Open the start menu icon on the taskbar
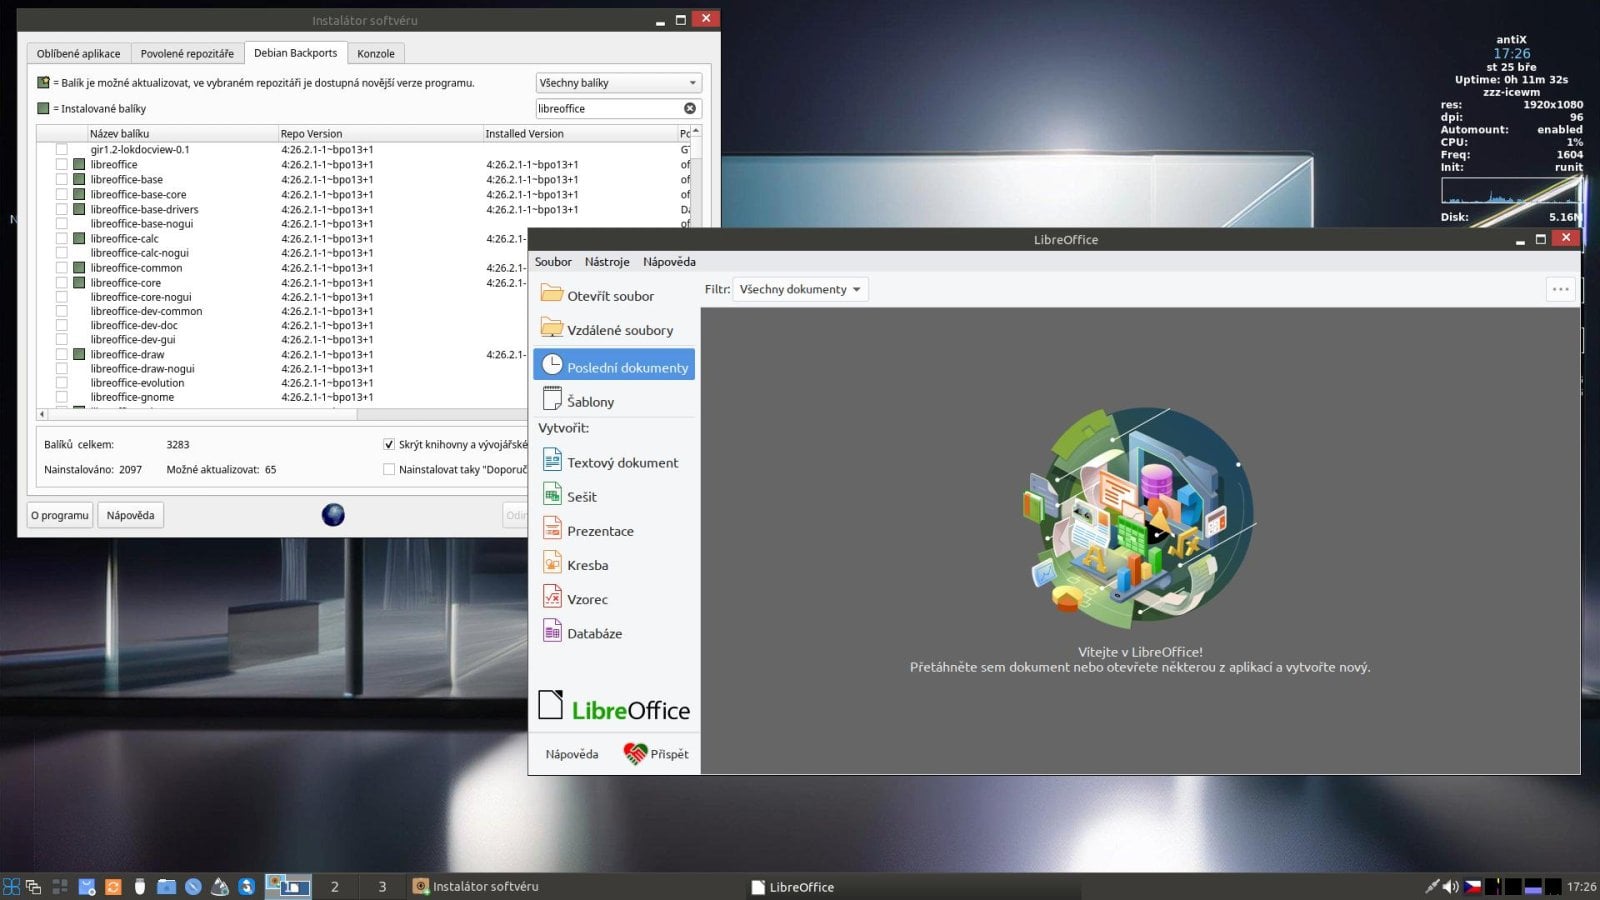Image resolution: width=1600 pixels, height=900 pixels. pyautogui.click(x=12, y=886)
